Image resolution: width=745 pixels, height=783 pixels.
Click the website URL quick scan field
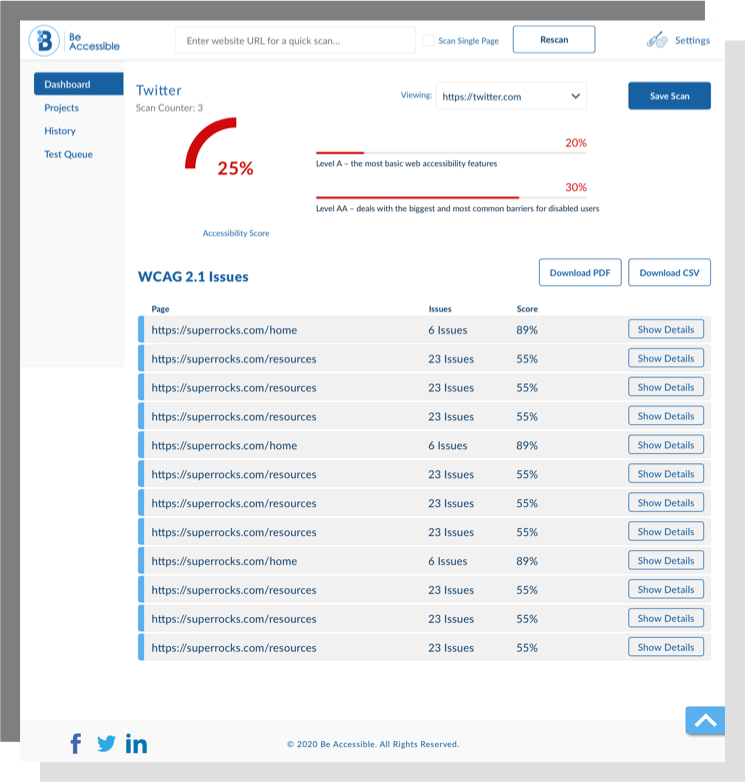tap(295, 40)
